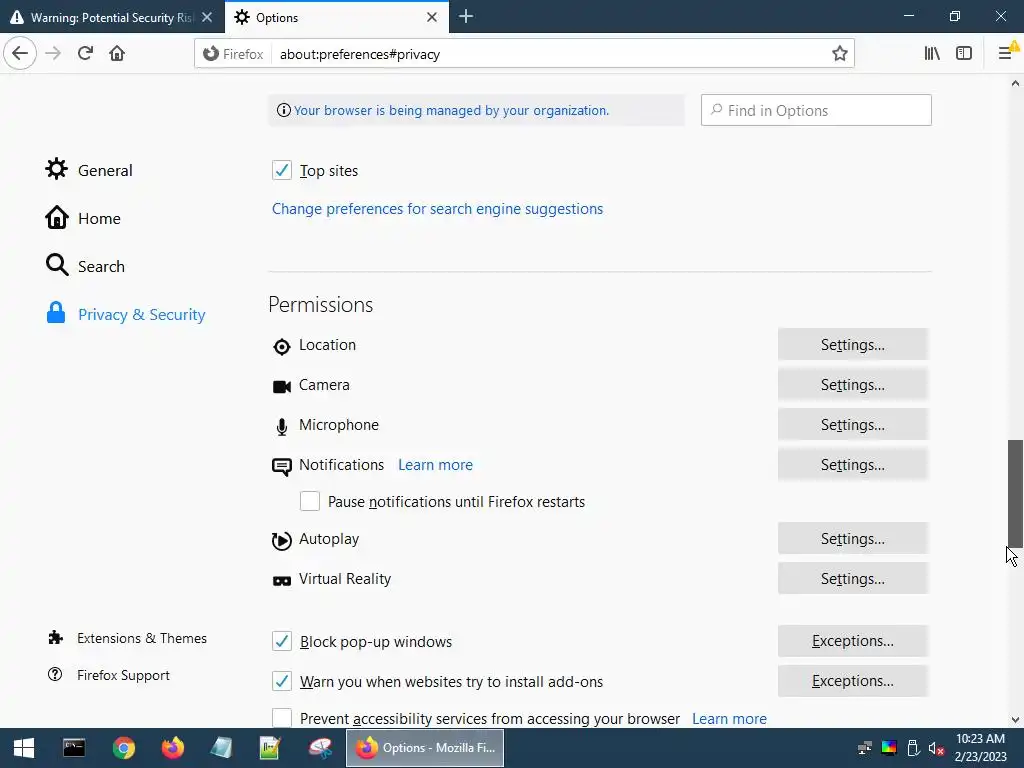Open Exceptions for Block pop-up windows

(x=852, y=641)
